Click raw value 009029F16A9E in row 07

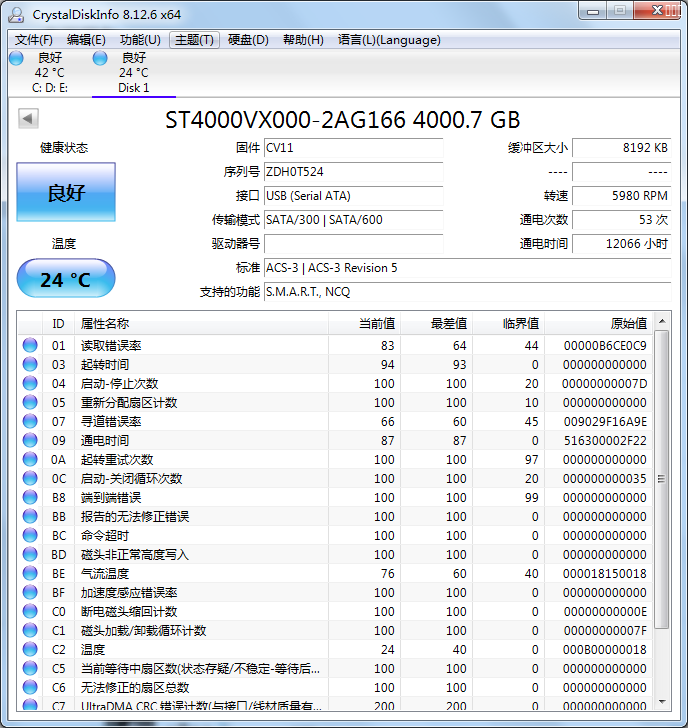(x=605, y=422)
